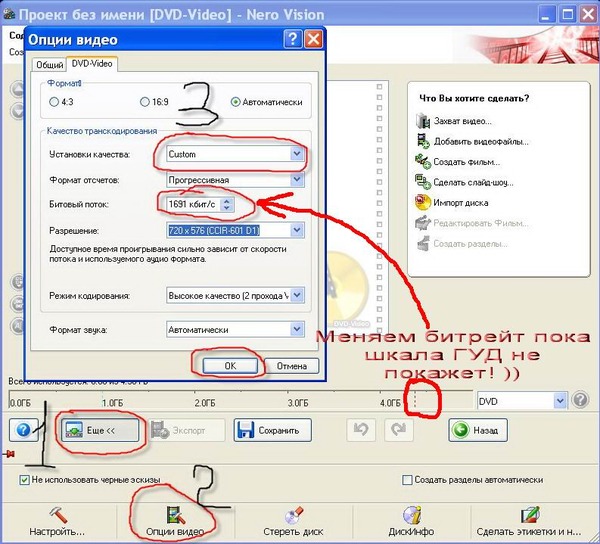The image size is (600, 544).
Task: Click the Экспорт button
Action: pyautogui.click(x=187, y=430)
